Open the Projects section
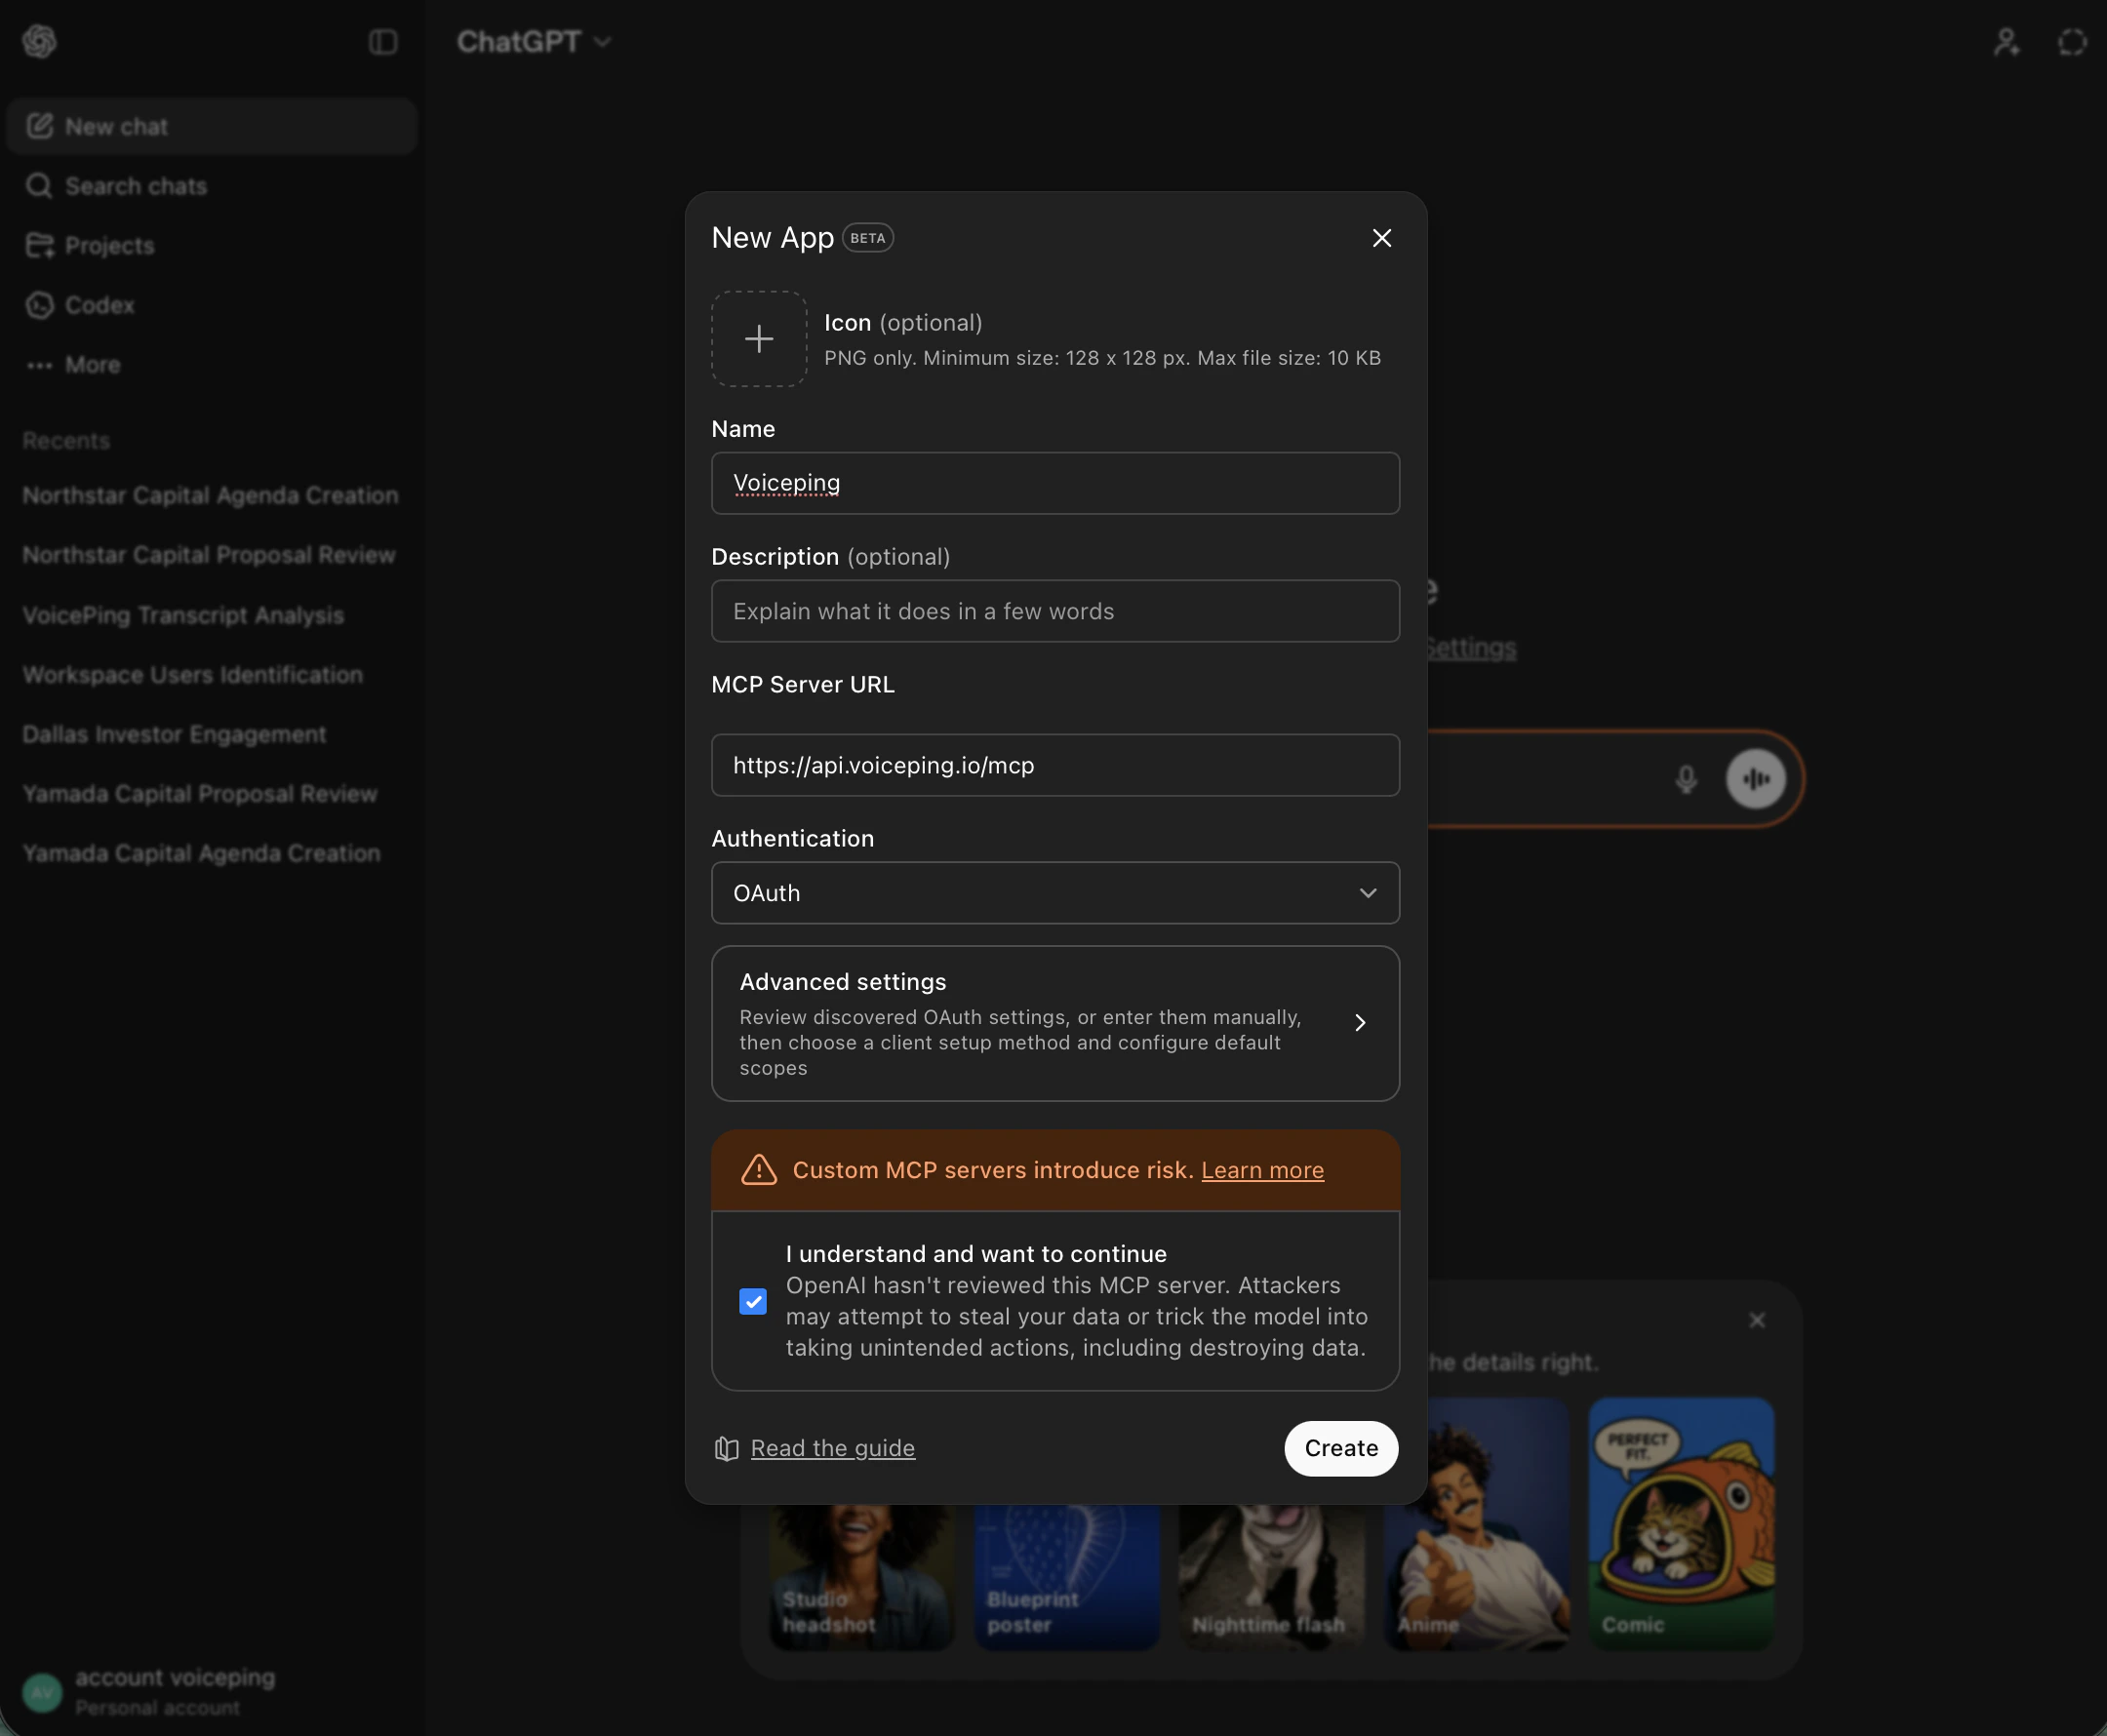Screen dimensions: 2107x1736 110,245
